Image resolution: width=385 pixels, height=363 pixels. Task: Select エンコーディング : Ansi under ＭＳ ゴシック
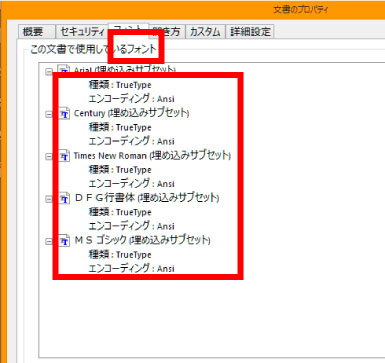pyautogui.click(x=131, y=268)
